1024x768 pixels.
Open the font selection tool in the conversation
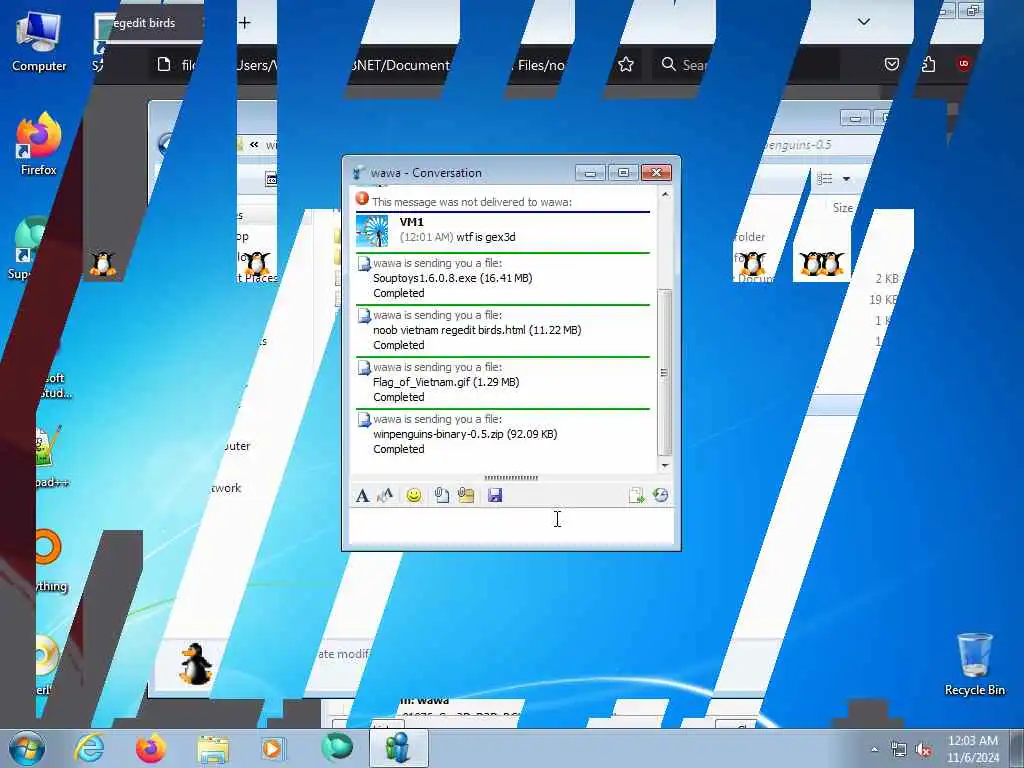click(x=362, y=496)
